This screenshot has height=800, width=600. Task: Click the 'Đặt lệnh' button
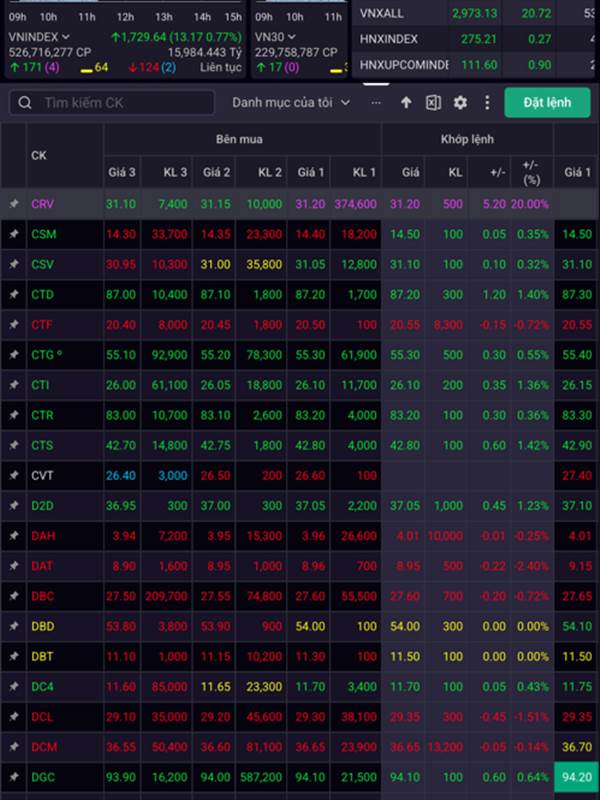tap(547, 103)
